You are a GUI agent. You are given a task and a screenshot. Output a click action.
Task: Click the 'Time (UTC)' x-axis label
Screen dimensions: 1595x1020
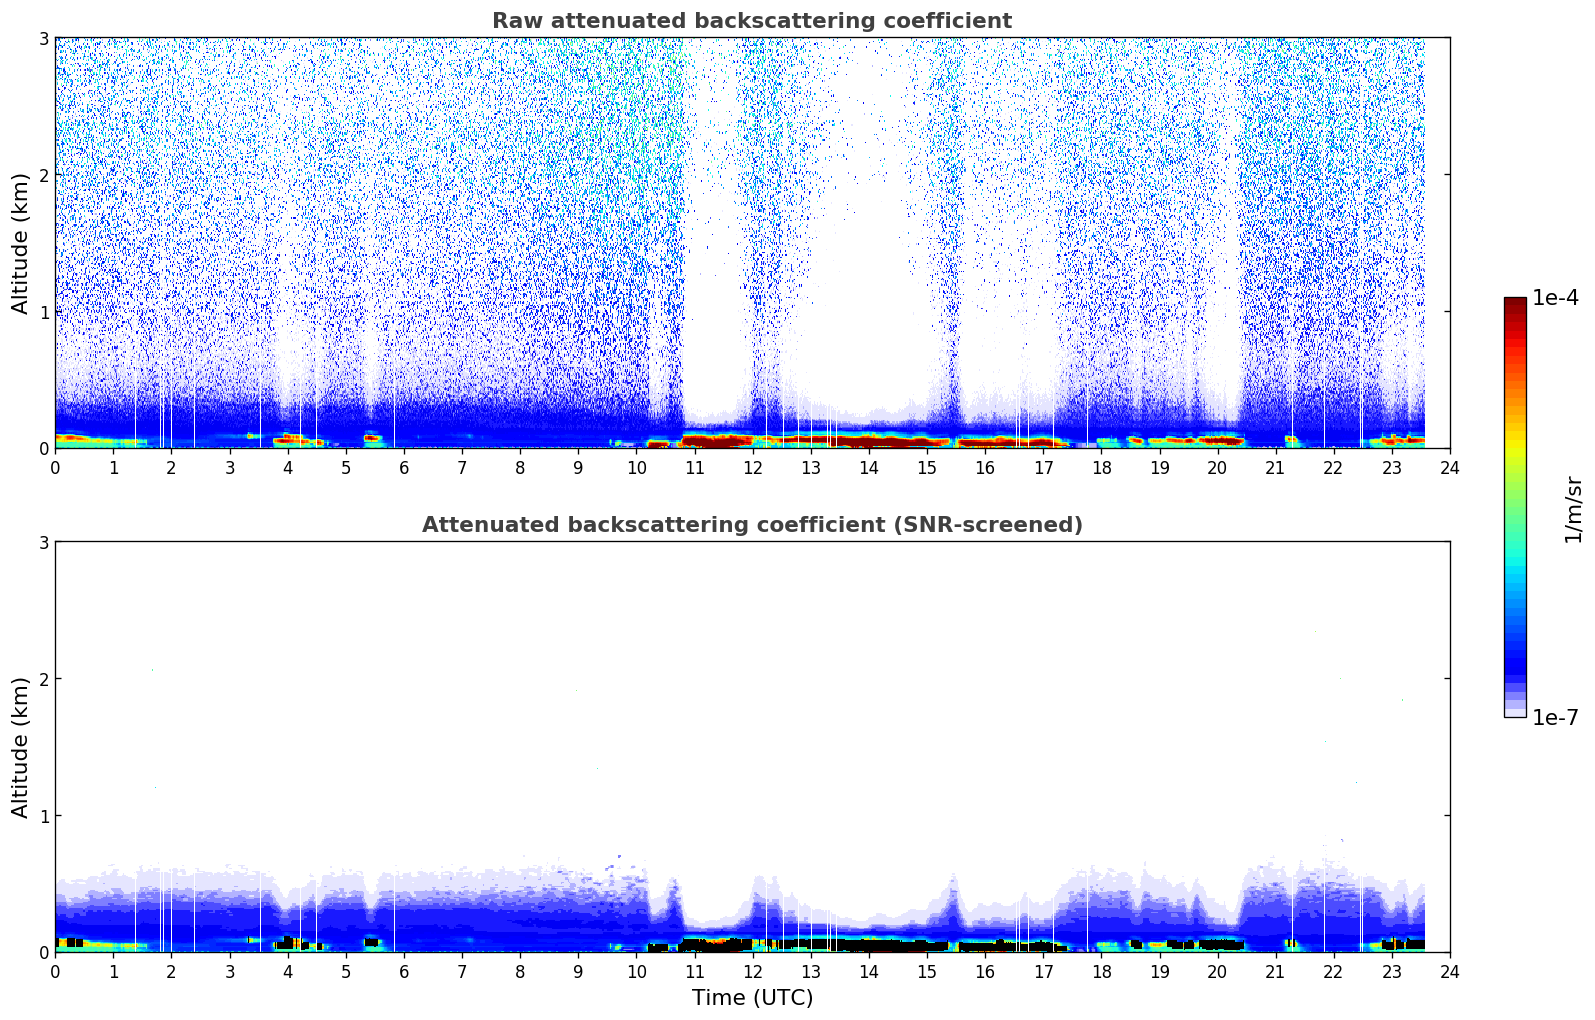click(752, 998)
